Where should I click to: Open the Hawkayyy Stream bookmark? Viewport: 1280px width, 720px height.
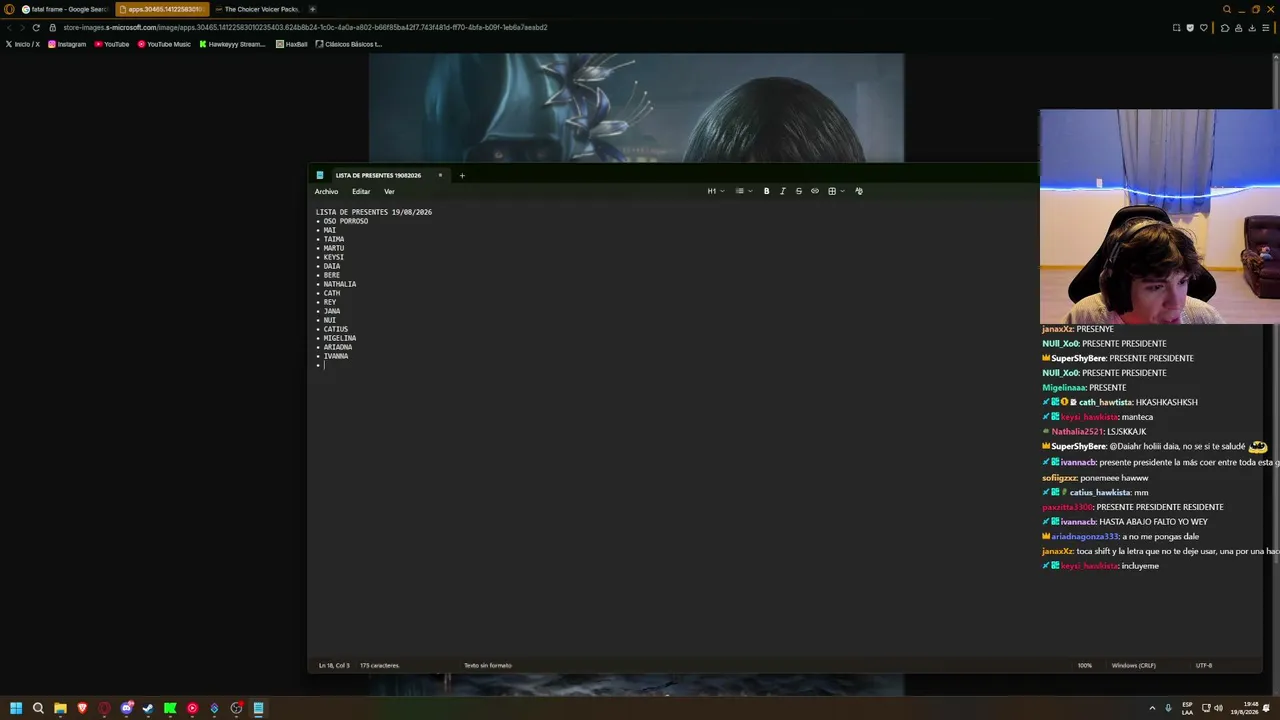tap(232, 44)
